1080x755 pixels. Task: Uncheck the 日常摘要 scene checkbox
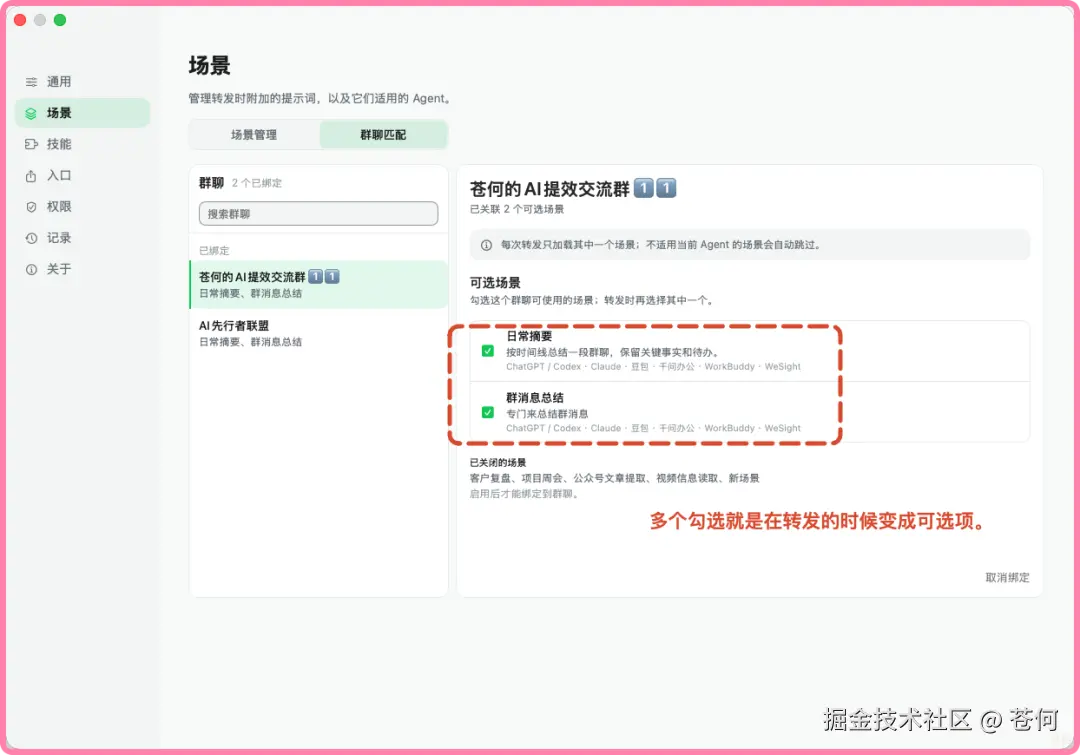pos(488,351)
